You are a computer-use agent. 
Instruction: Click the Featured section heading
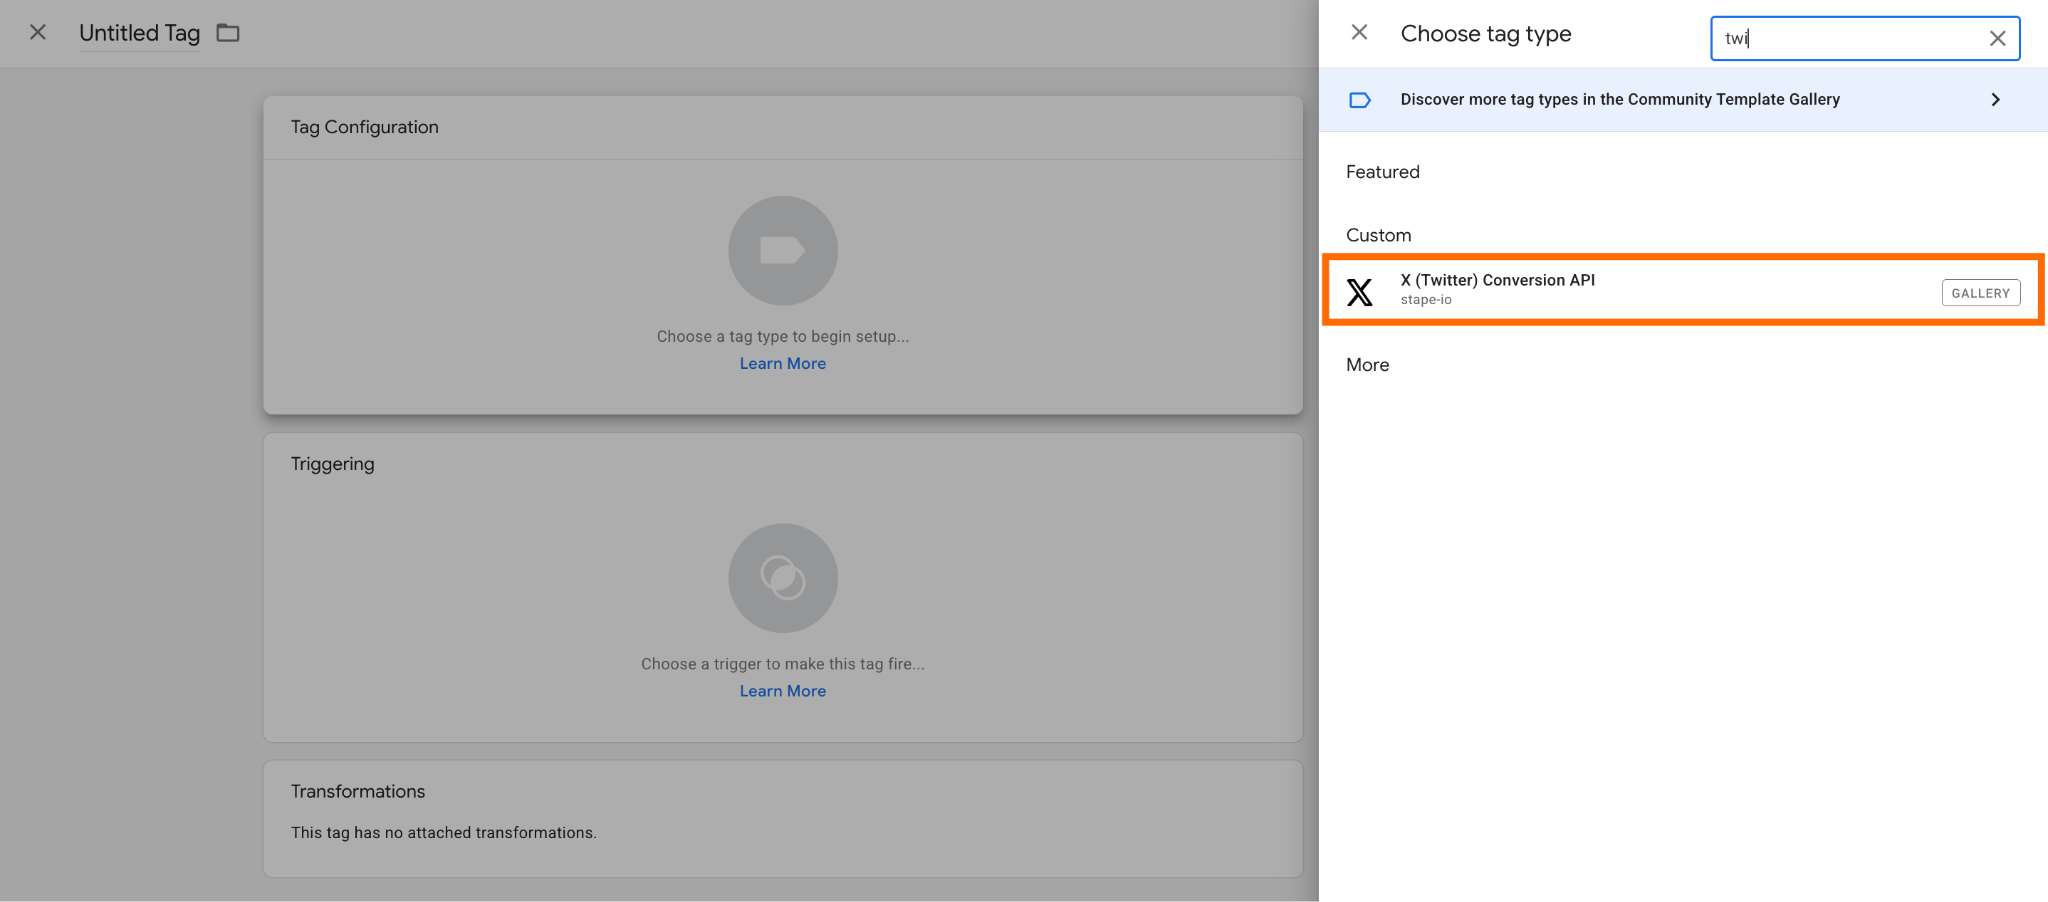1382,172
